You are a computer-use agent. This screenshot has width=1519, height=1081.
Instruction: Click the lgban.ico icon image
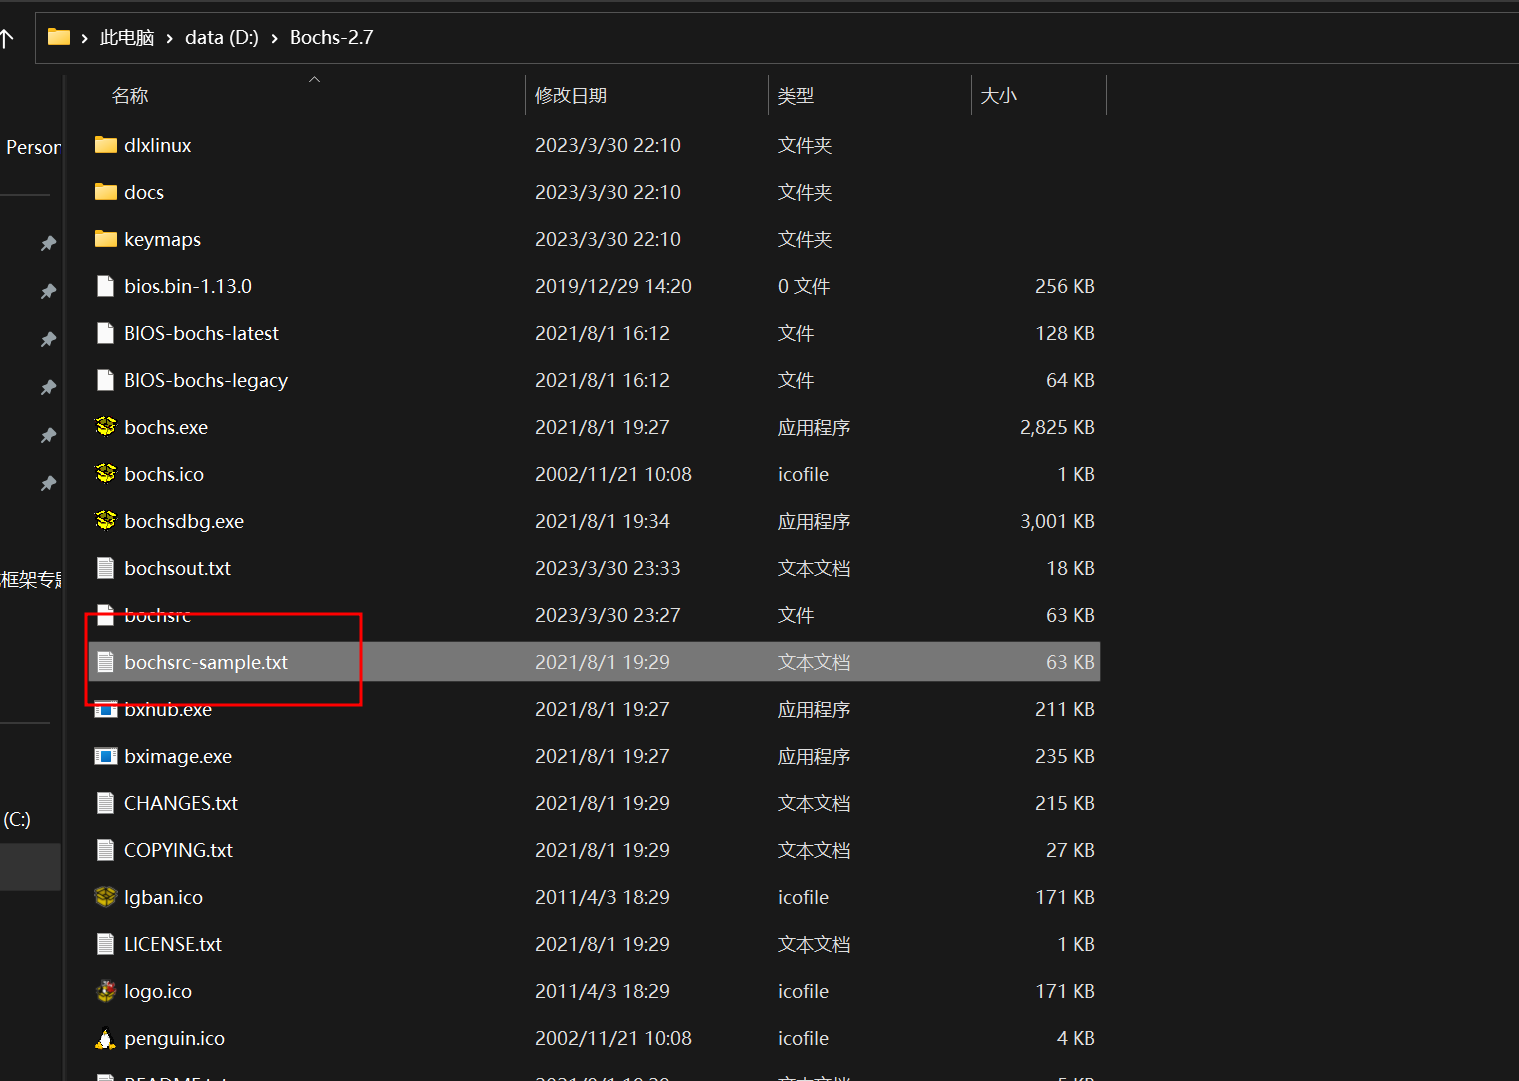pyautogui.click(x=106, y=897)
